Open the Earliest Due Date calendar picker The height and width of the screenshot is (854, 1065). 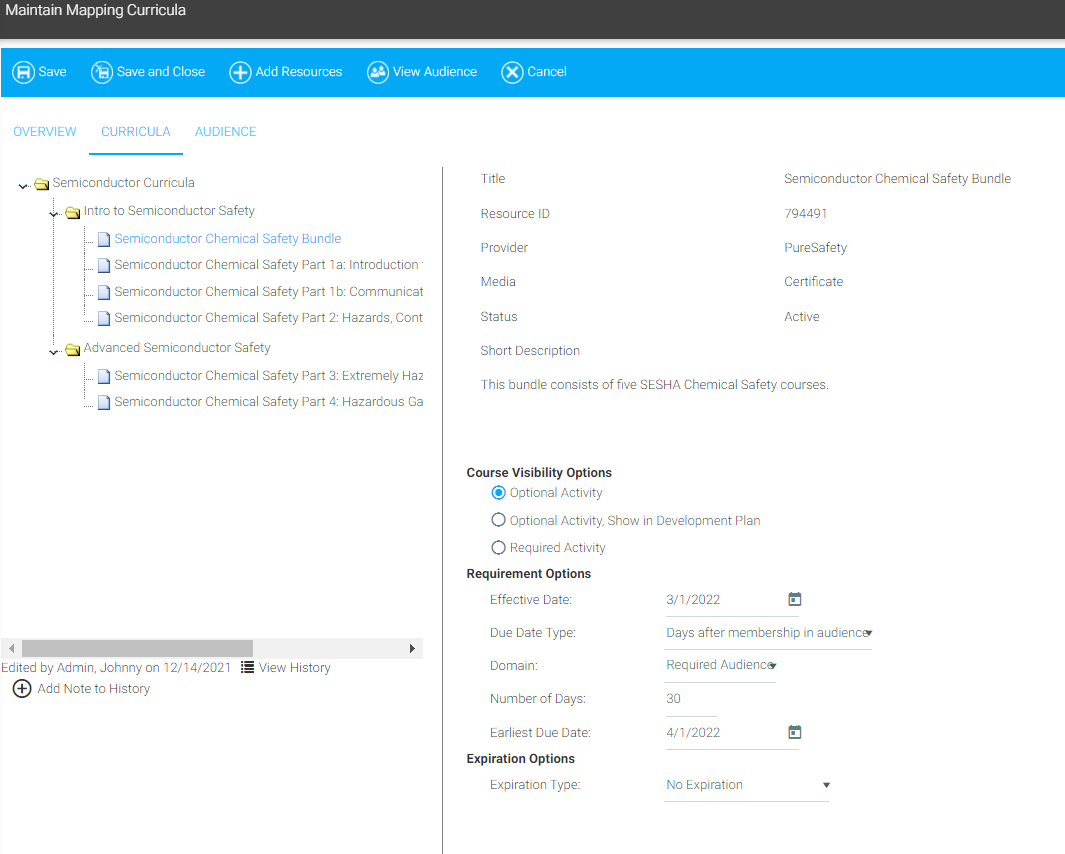point(795,732)
